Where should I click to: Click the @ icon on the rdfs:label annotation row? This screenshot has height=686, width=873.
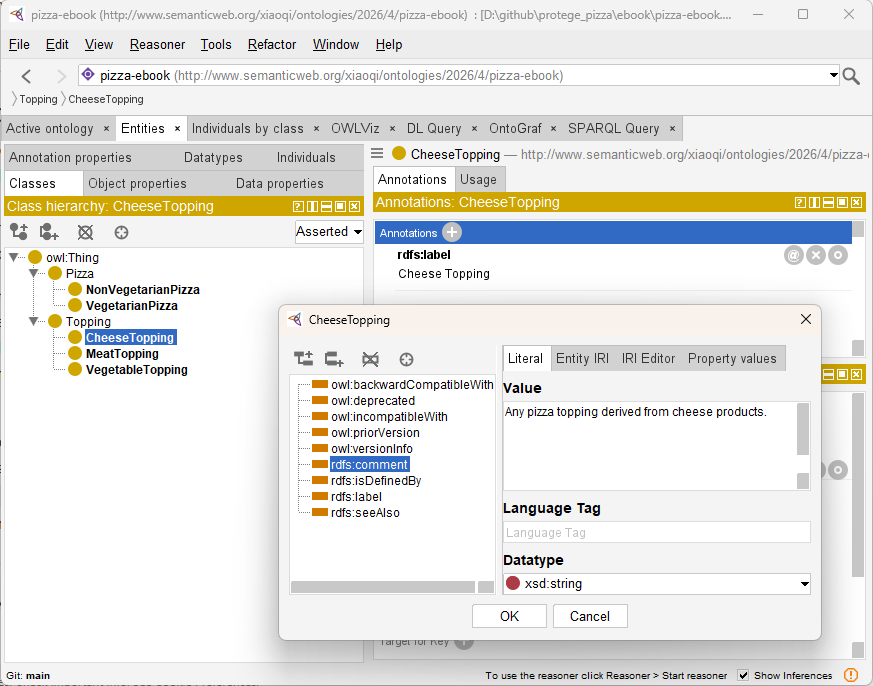793,256
